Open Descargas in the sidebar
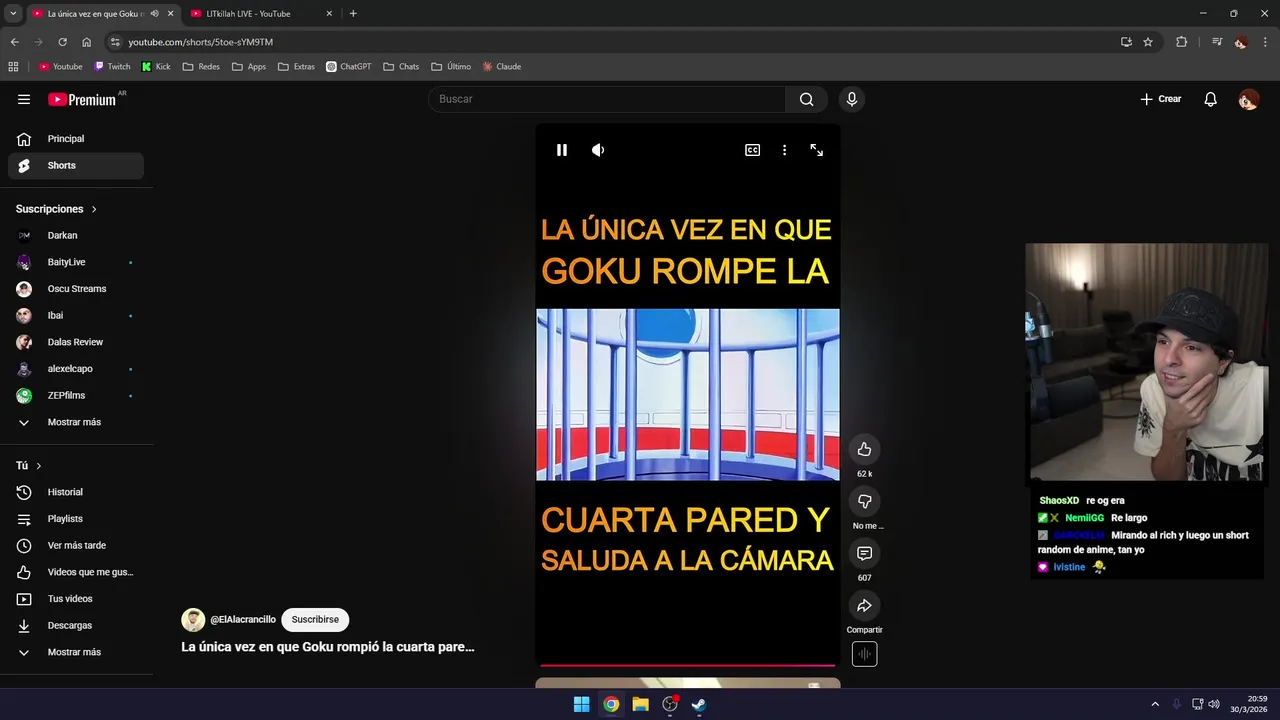The width and height of the screenshot is (1280, 720). [76, 625]
